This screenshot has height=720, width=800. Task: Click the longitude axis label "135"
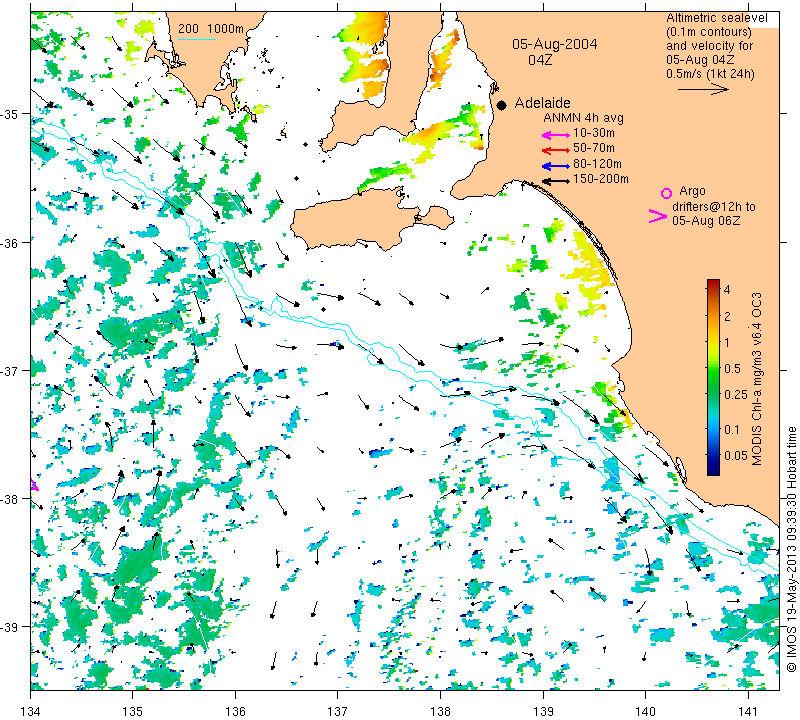[x=133, y=710]
